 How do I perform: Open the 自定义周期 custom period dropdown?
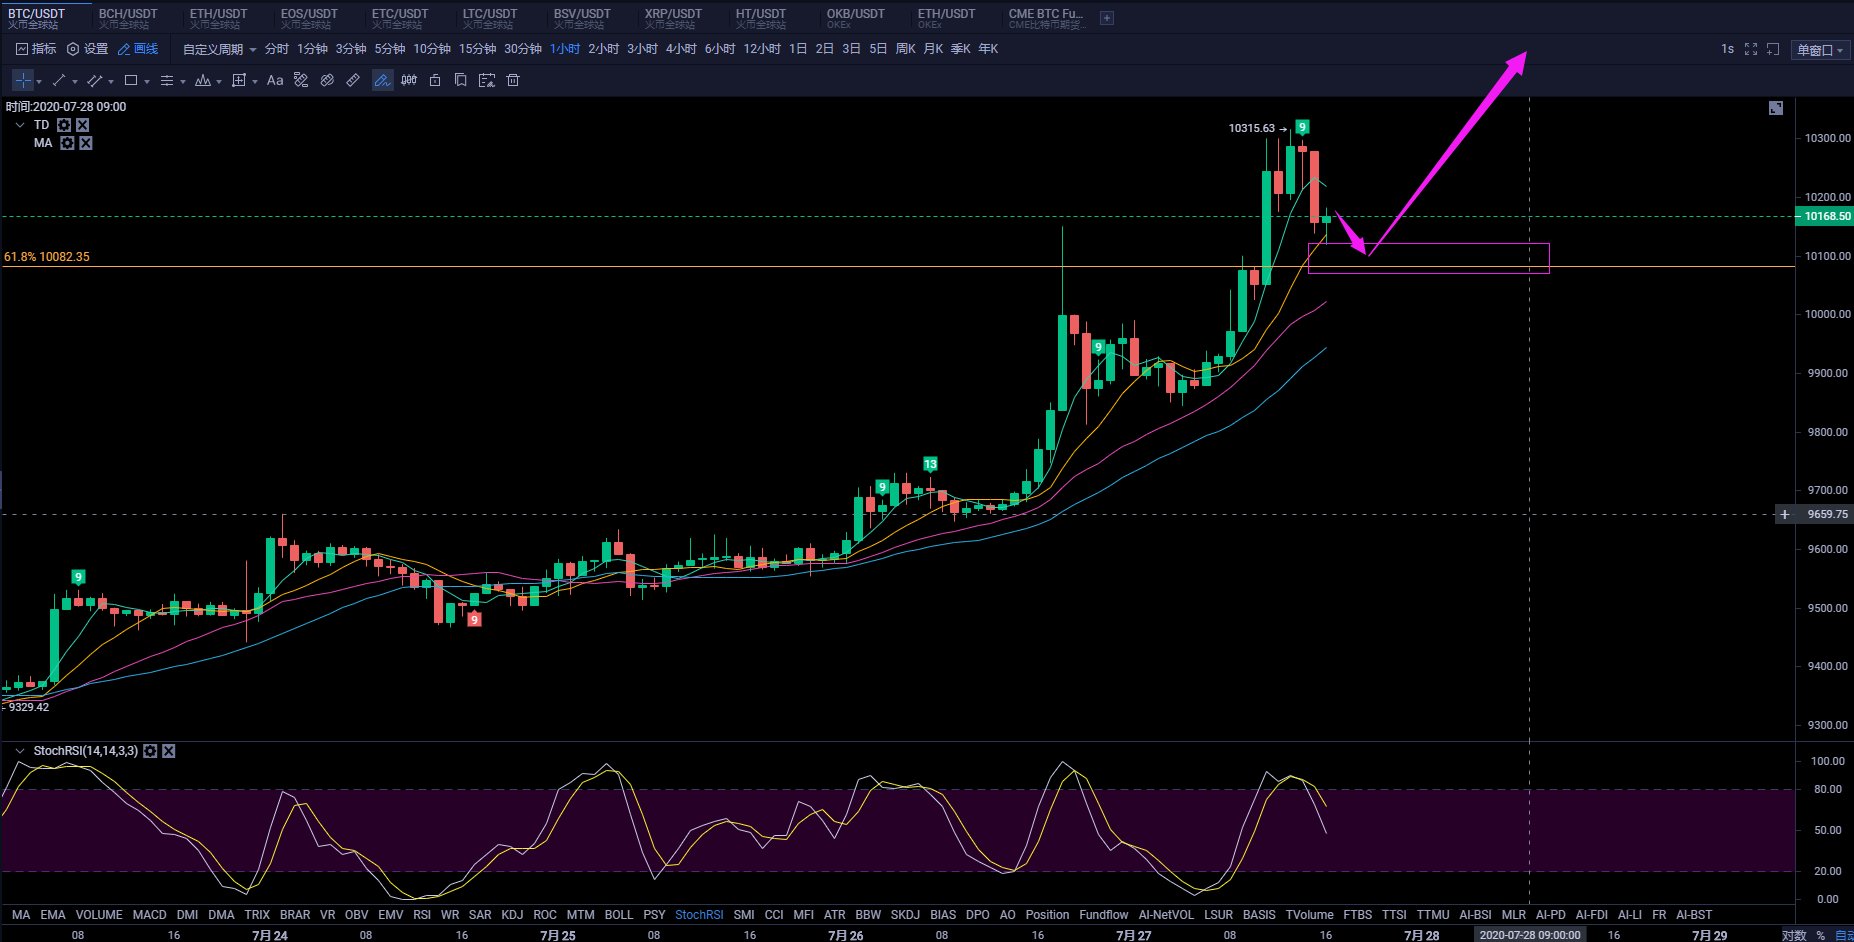click(219, 49)
